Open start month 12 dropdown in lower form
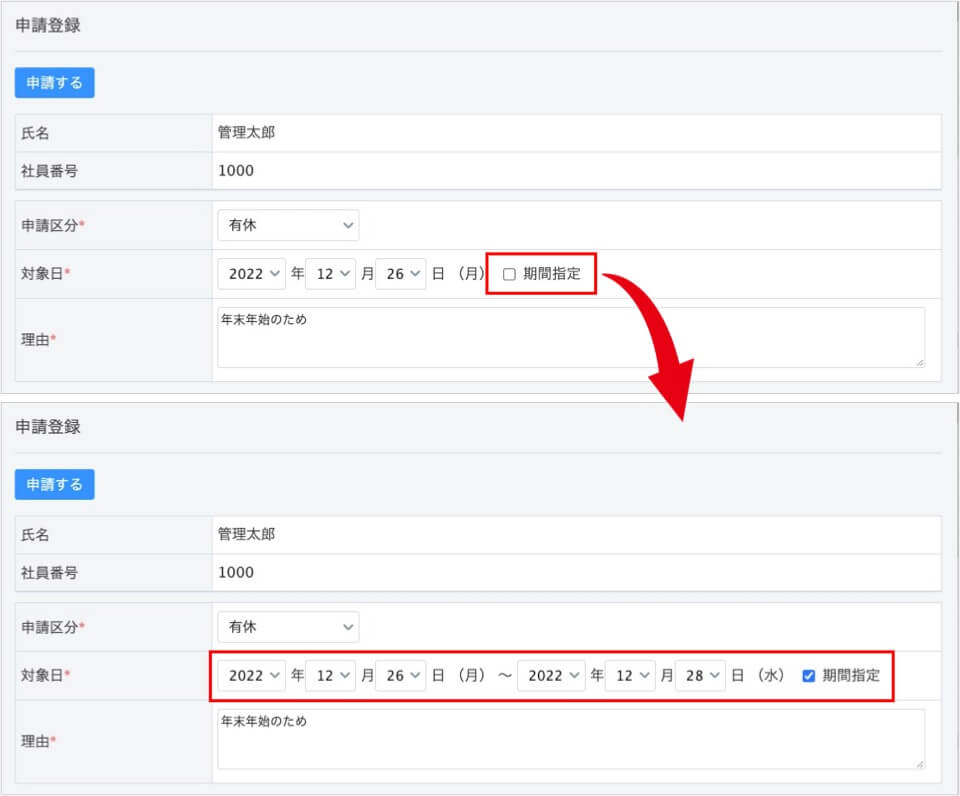The image size is (960, 796). click(x=330, y=675)
